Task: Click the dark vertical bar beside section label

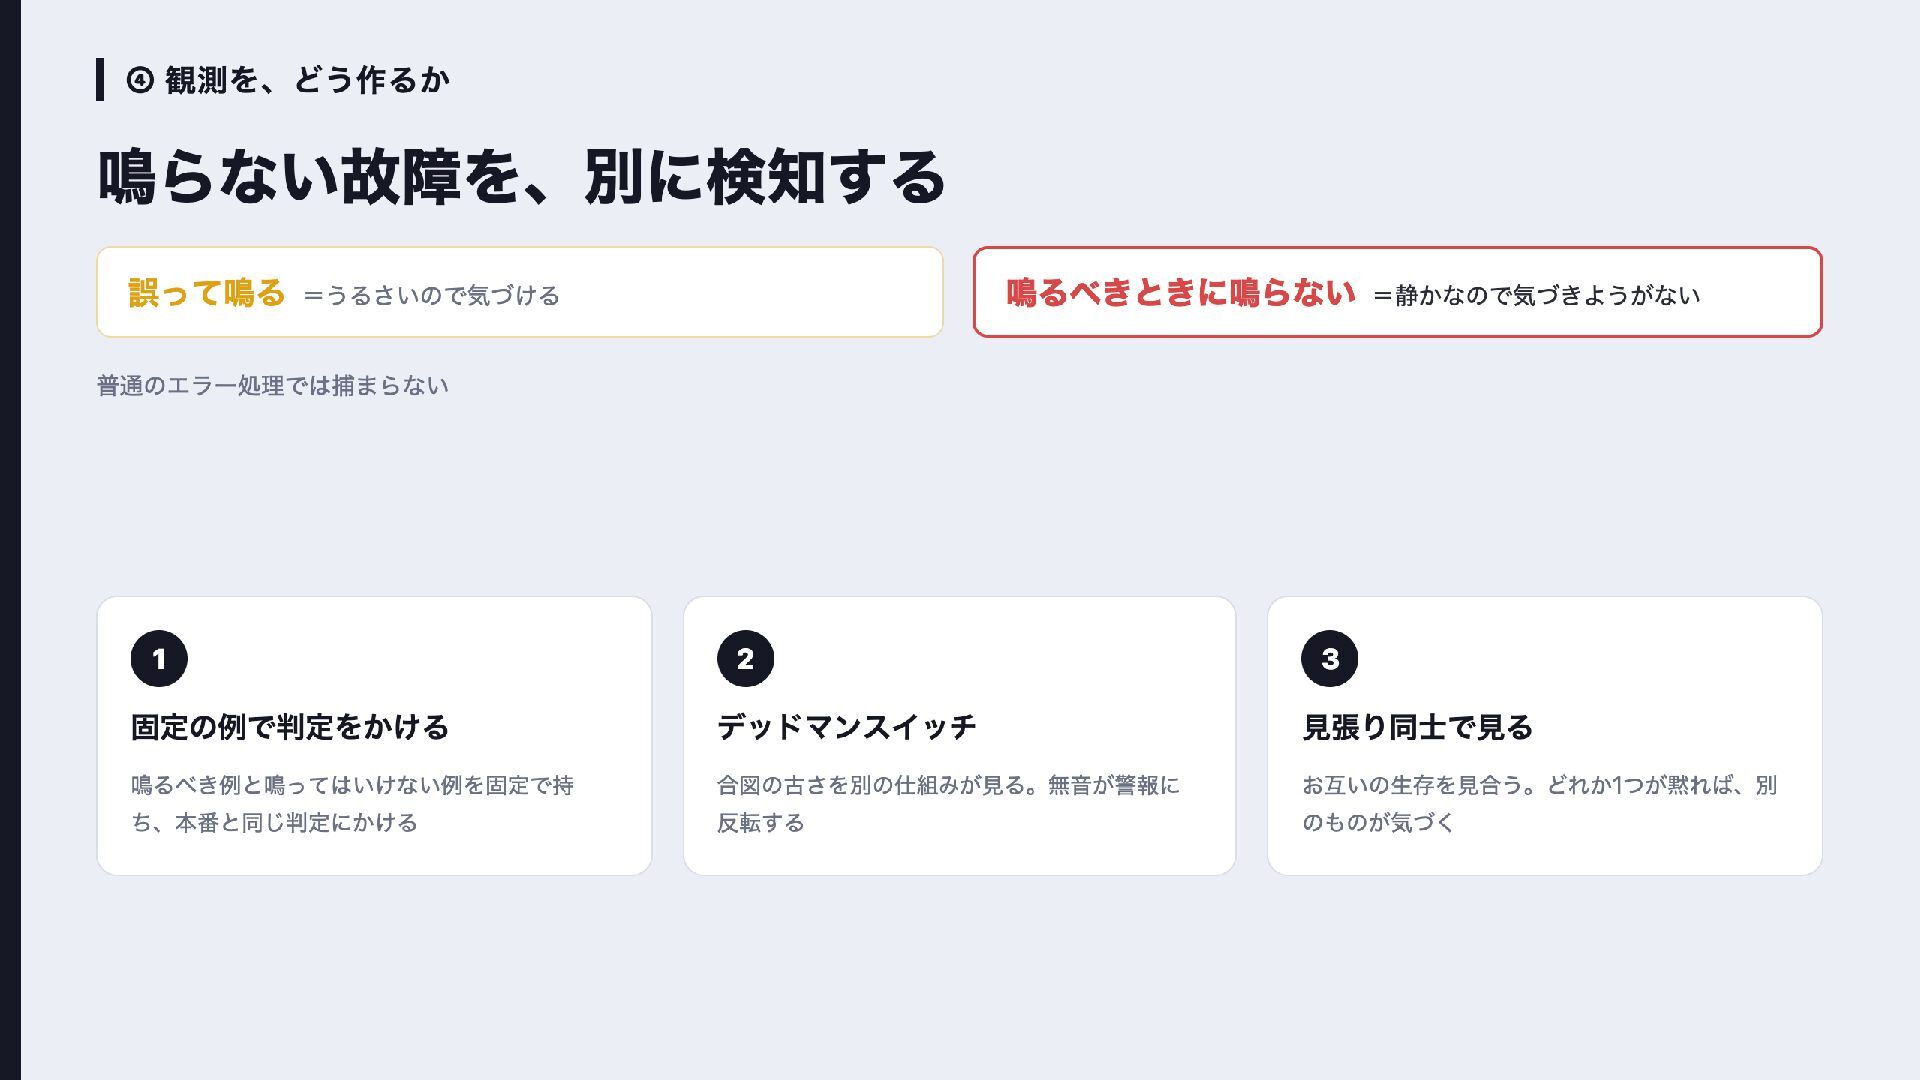Action: (x=100, y=80)
